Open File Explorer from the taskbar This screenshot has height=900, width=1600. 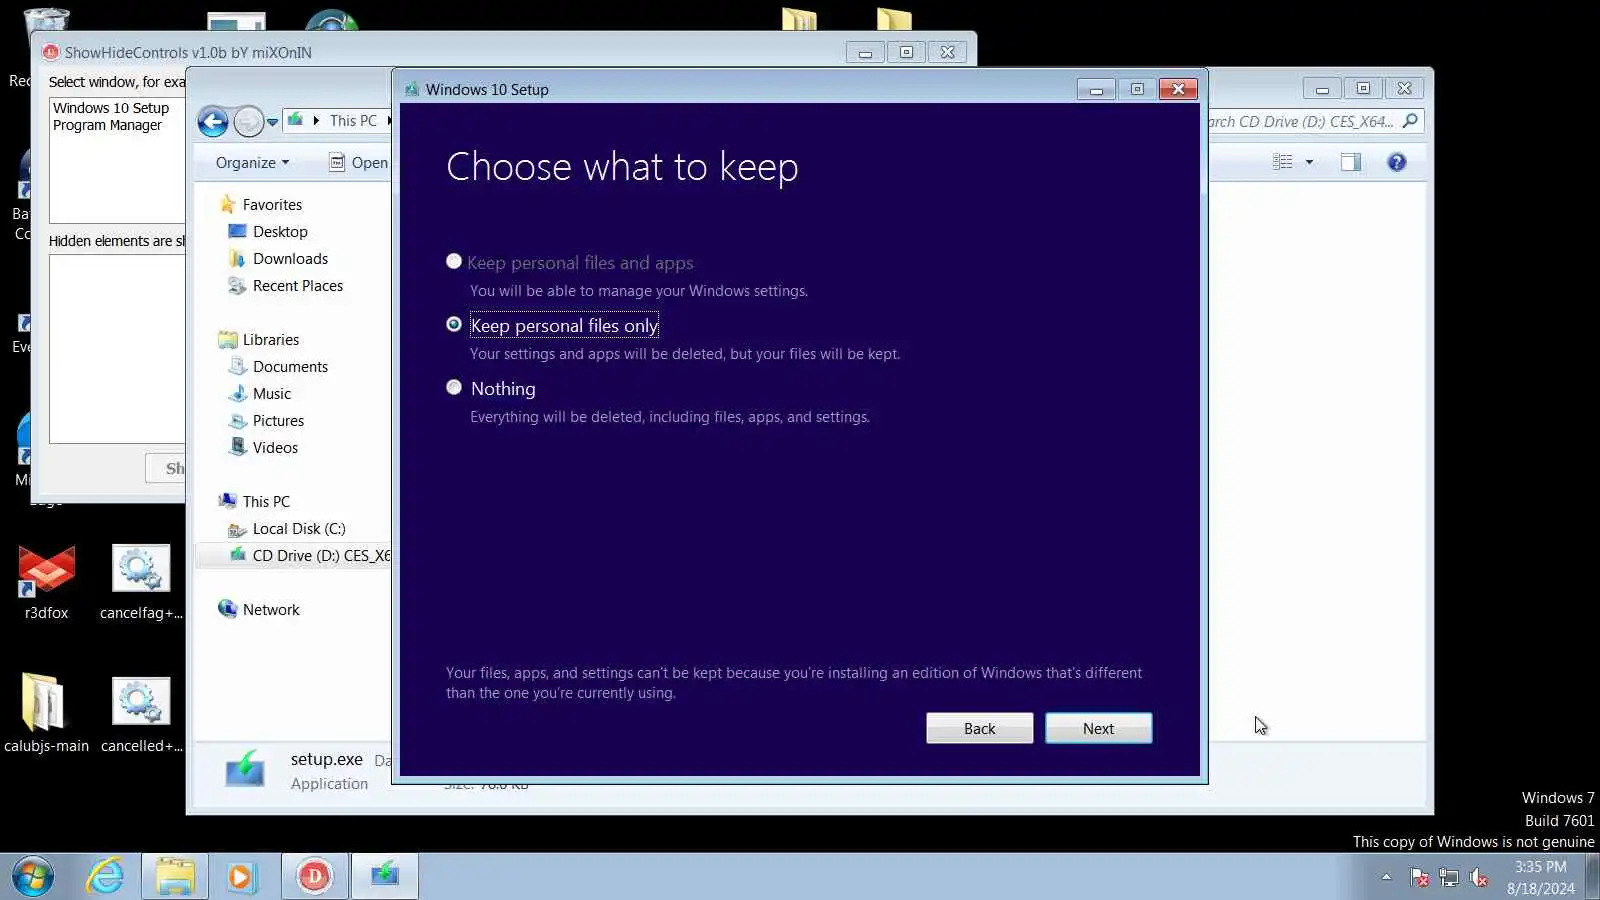tap(175, 877)
